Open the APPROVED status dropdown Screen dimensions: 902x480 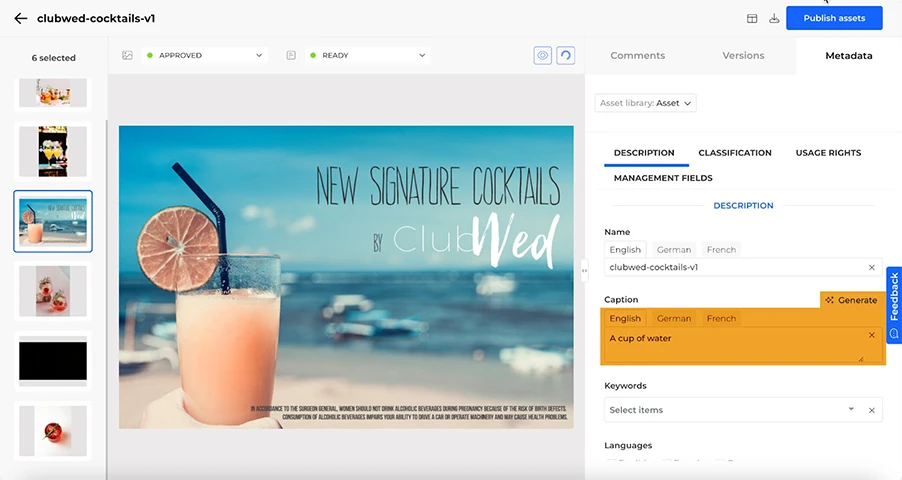tap(204, 55)
